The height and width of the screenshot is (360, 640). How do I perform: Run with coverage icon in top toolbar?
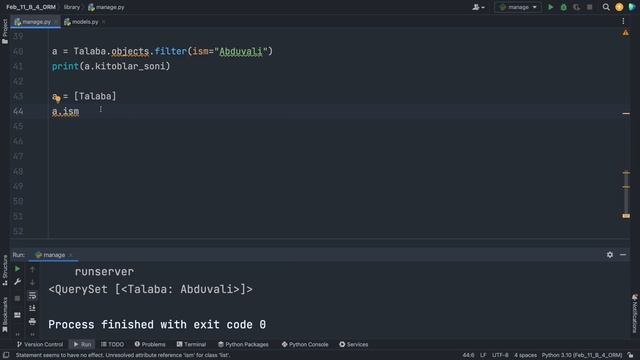click(576, 7)
